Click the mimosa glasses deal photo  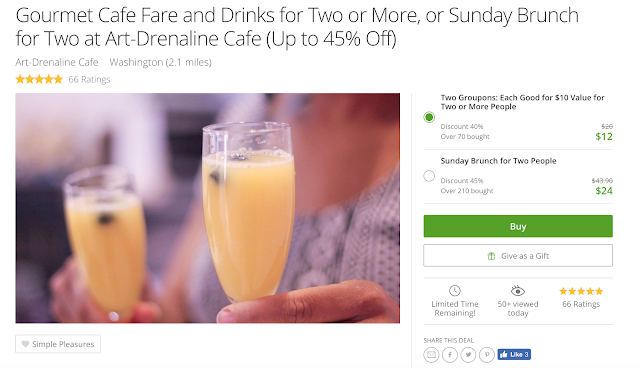(208, 208)
